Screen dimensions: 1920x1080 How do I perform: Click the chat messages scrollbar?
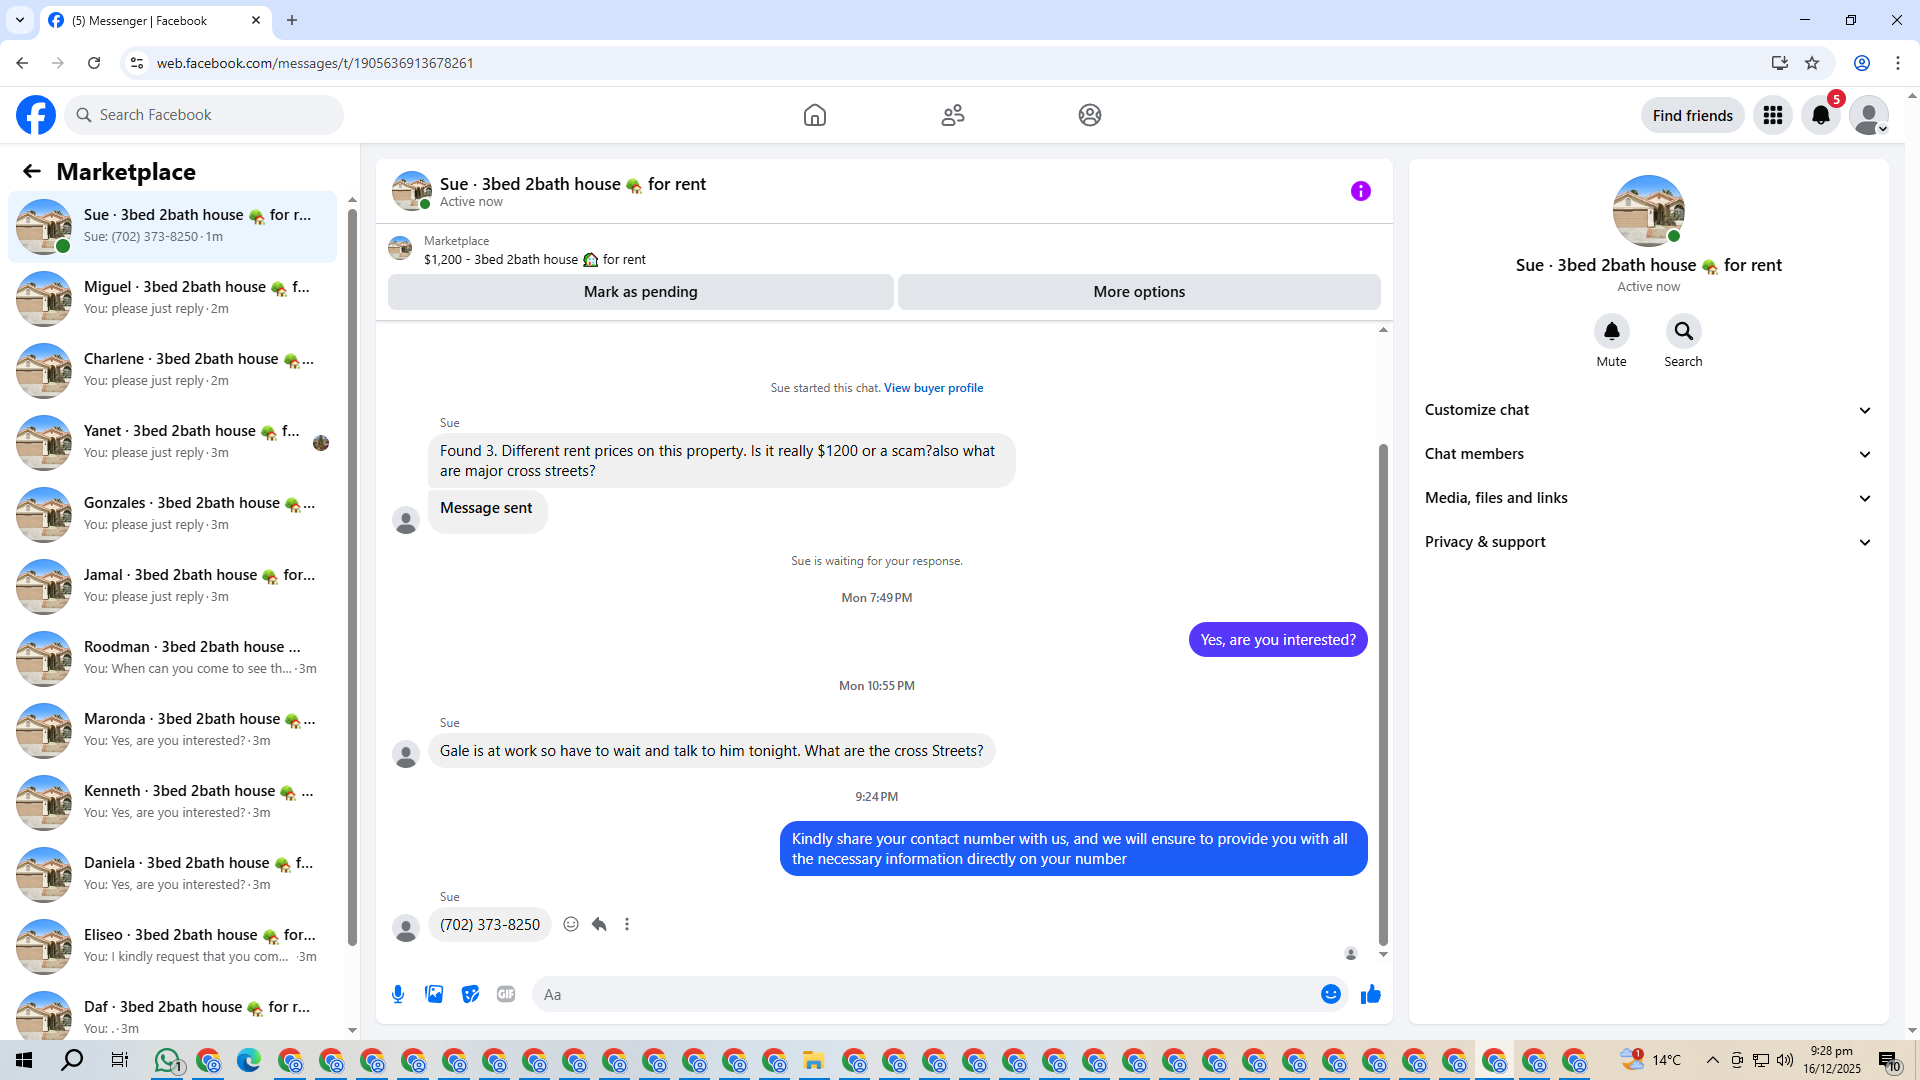pyautogui.click(x=1383, y=694)
